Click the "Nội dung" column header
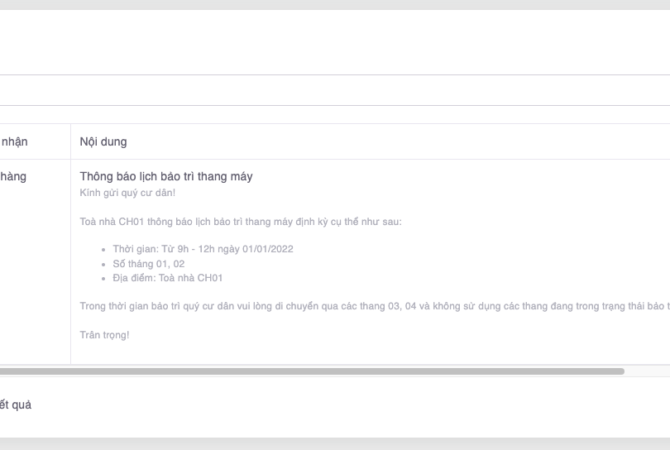Viewport: 670px width, 450px height. point(103,142)
